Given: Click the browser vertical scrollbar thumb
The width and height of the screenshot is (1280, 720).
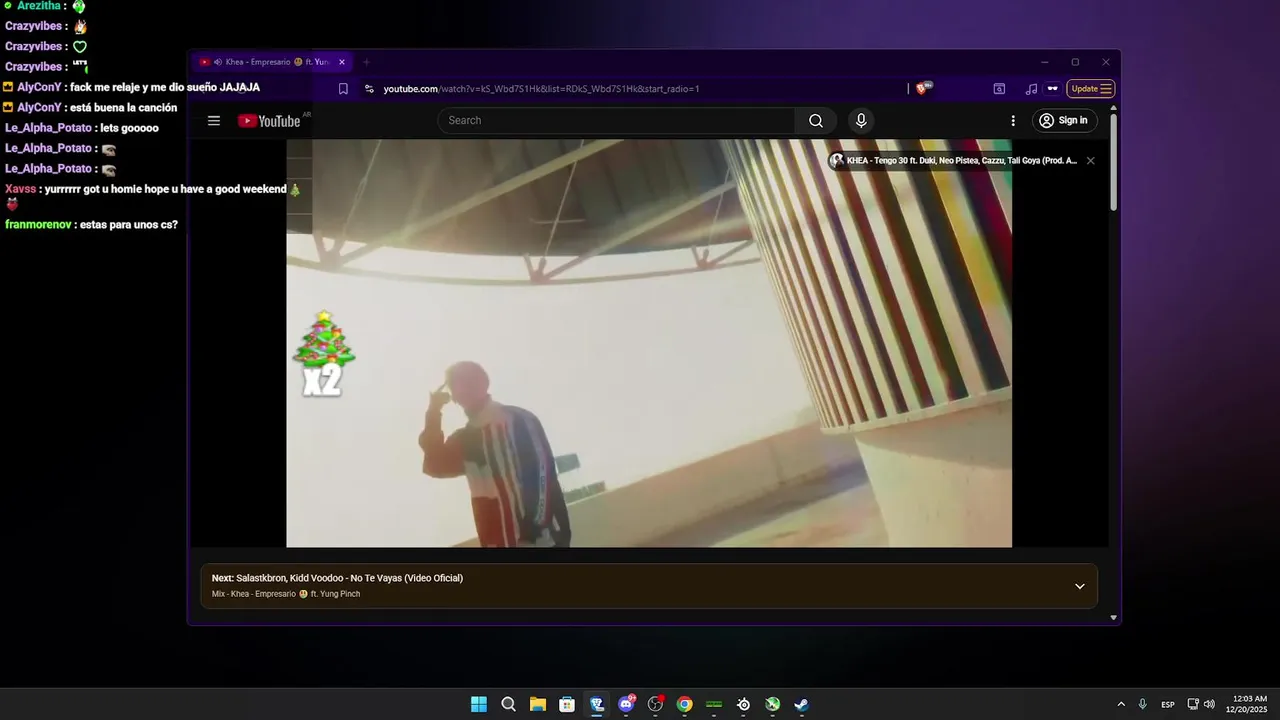Looking at the screenshot, I should (x=1114, y=162).
